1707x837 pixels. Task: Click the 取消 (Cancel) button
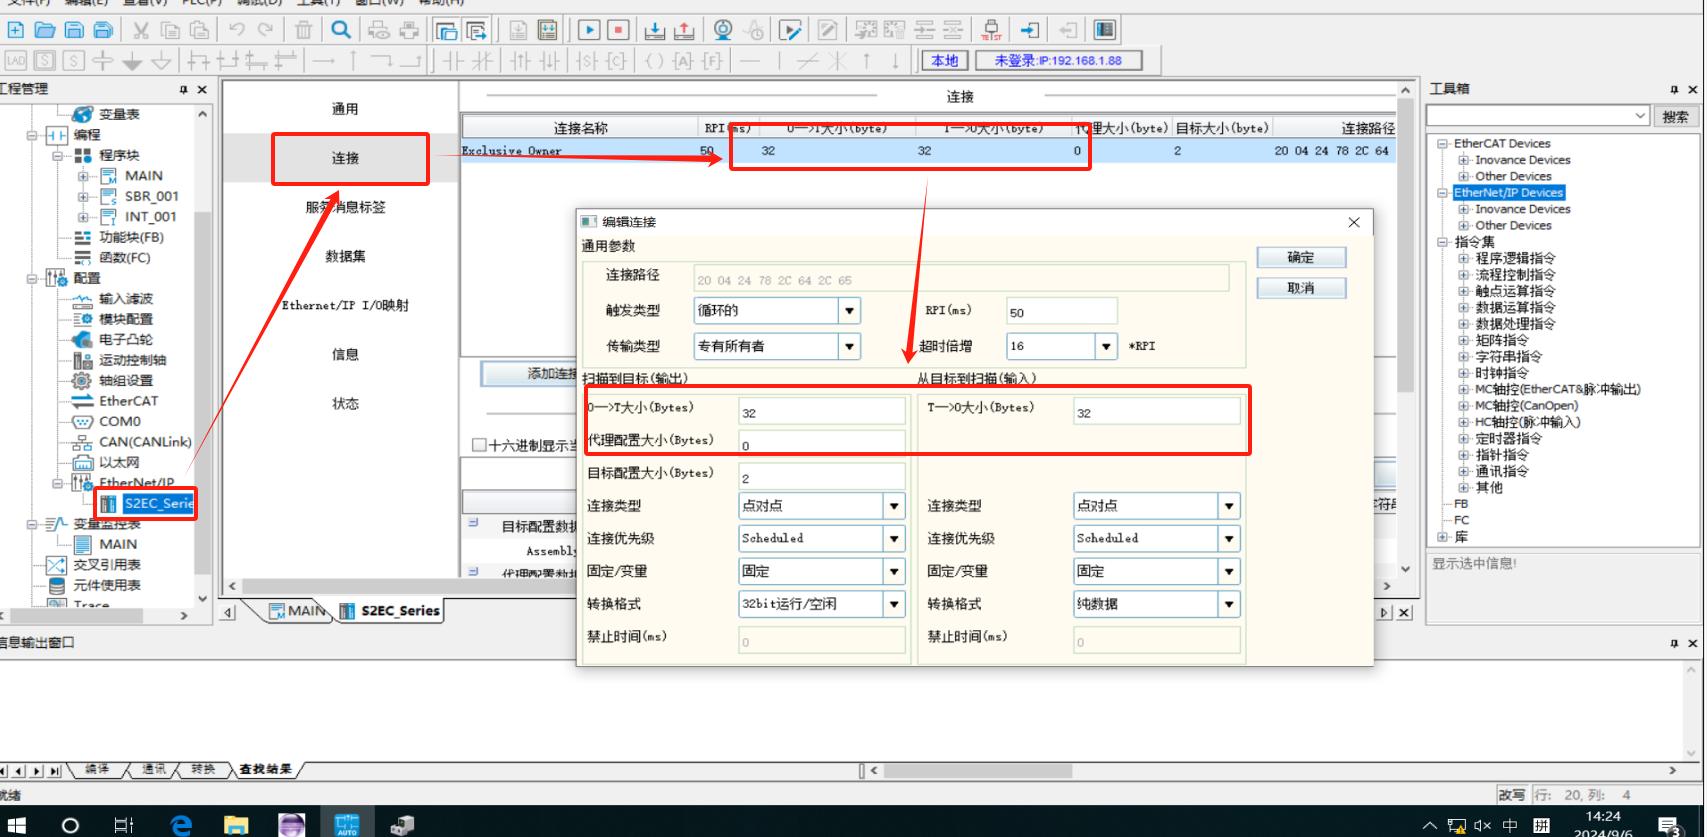1300,288
